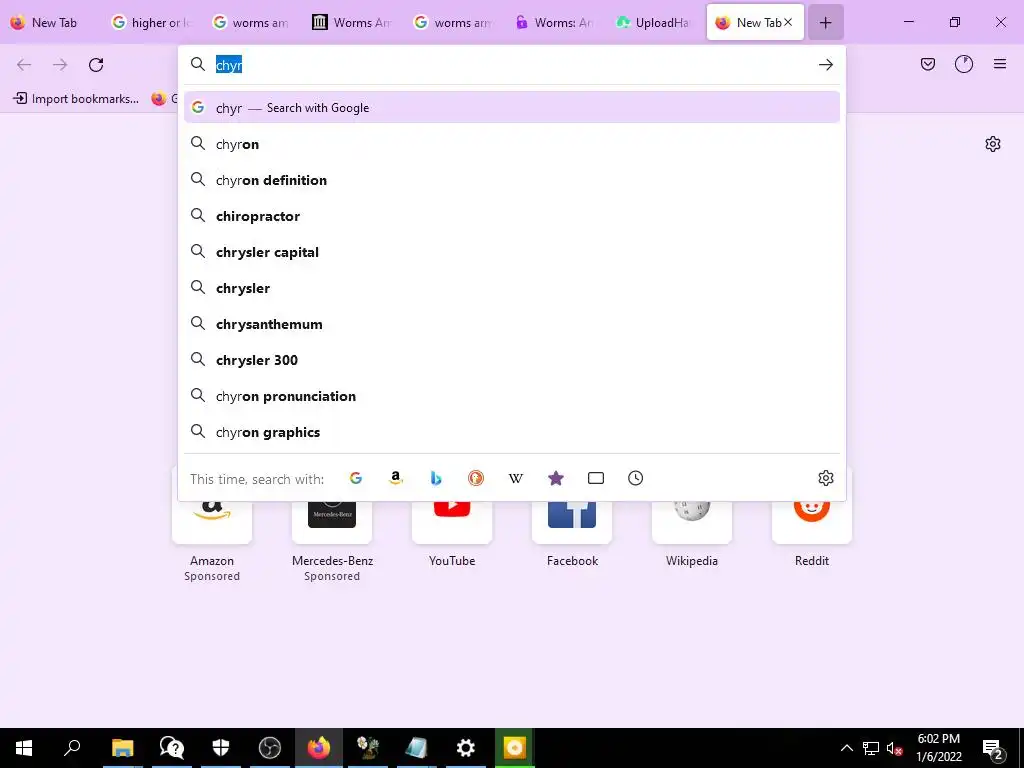
Task: Click taskbar clock showing 6:02 PM
Action: (x=938, y=748)
